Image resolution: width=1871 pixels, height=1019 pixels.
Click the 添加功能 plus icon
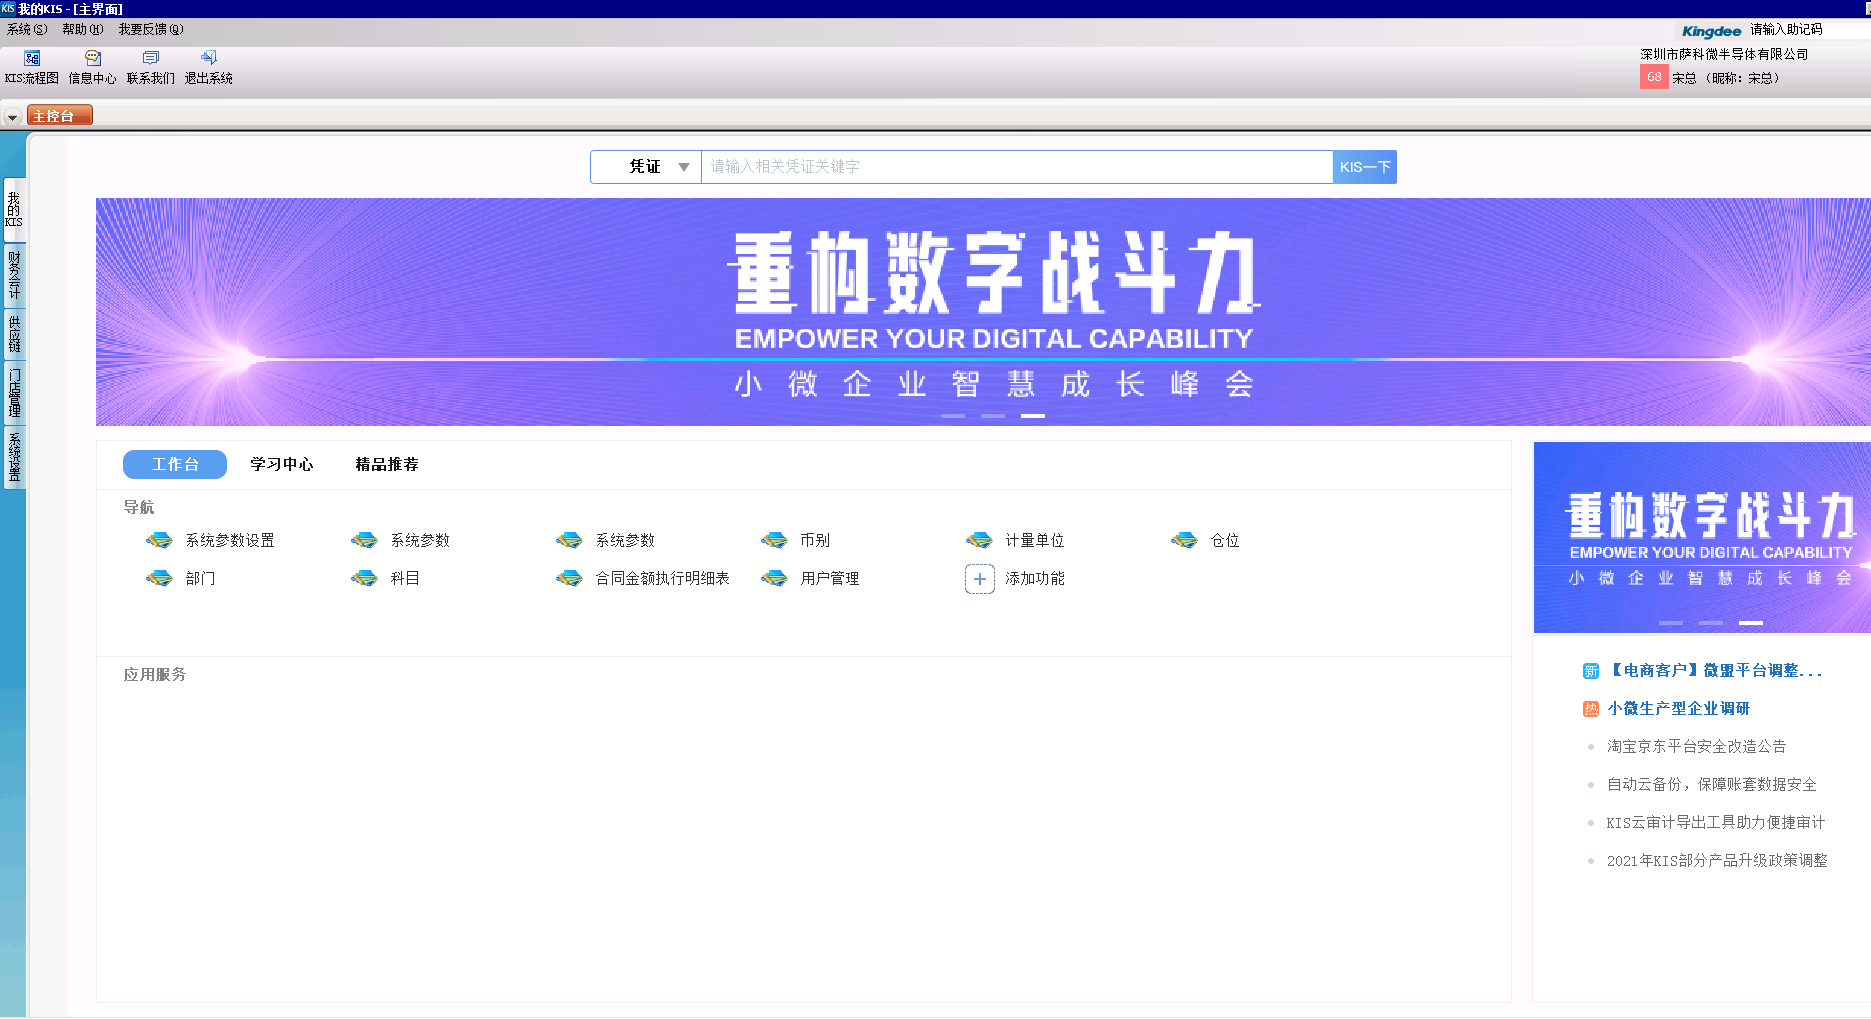point(979,578)
